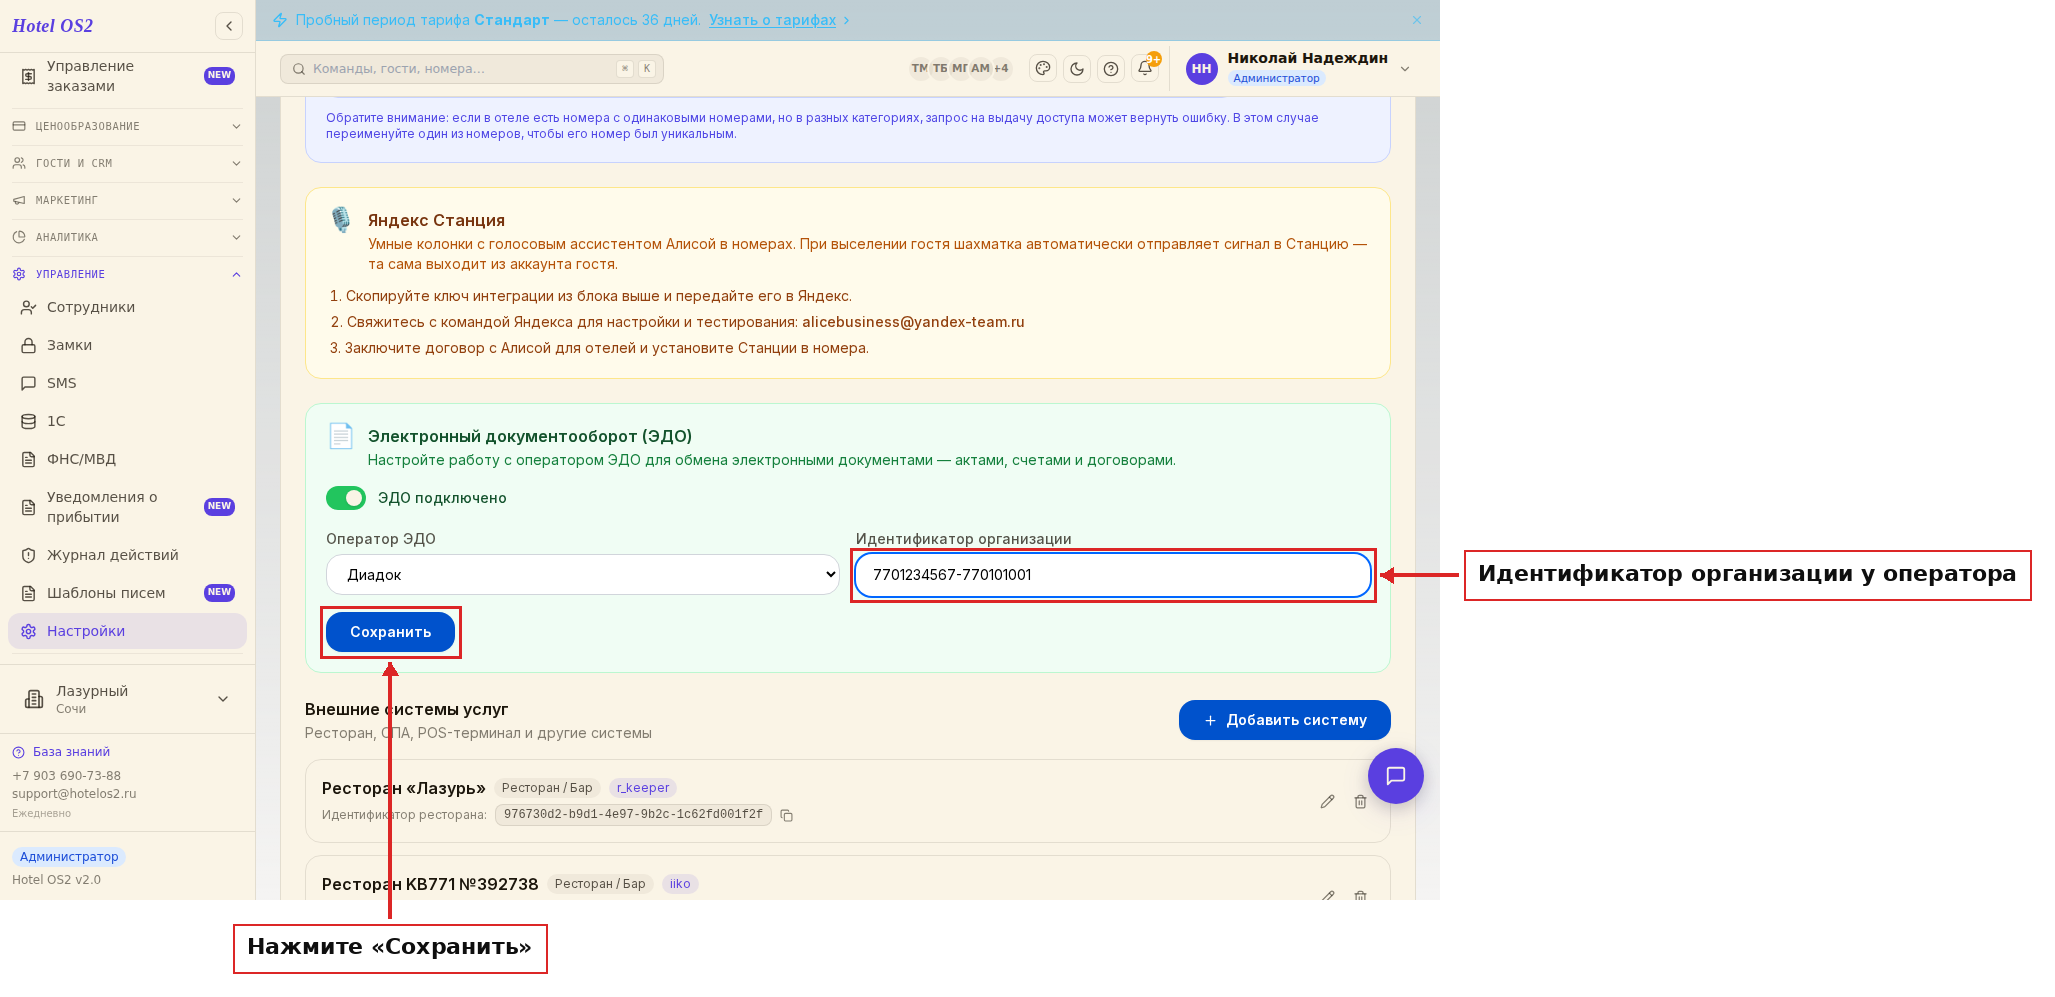The height and width of the screenshot is (997, 2055).
Task: Expand the Ценообразование section
Action: (127, 126)
